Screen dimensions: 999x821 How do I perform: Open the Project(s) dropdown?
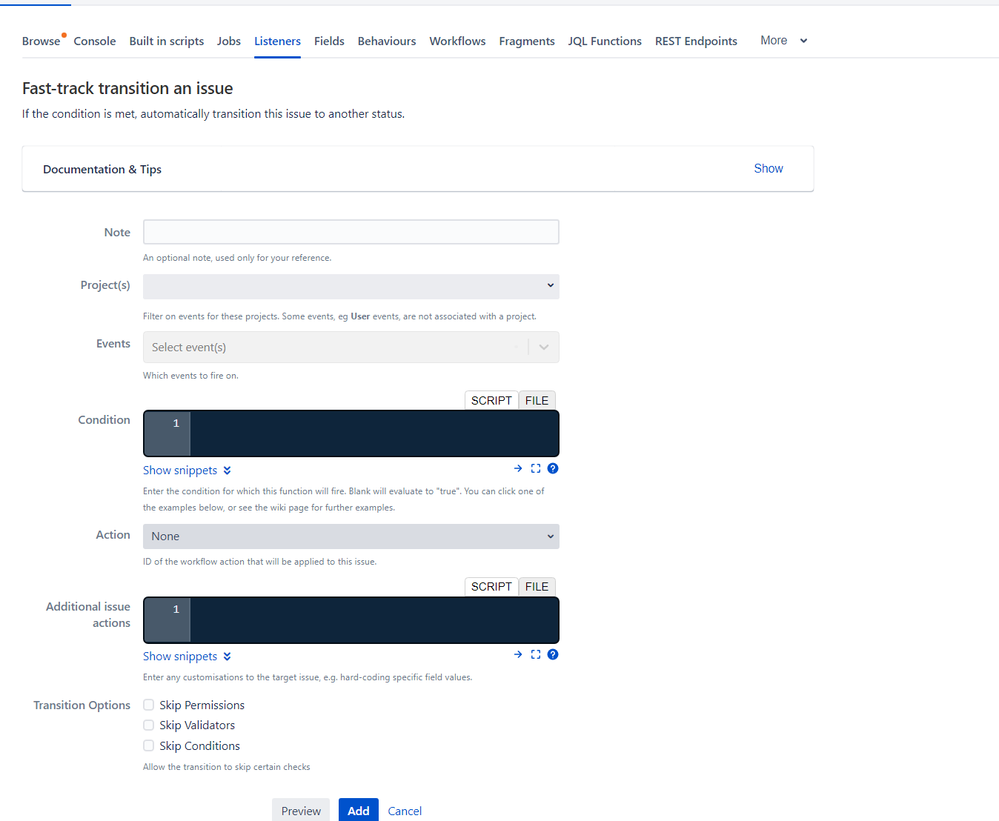coord(351,286)
